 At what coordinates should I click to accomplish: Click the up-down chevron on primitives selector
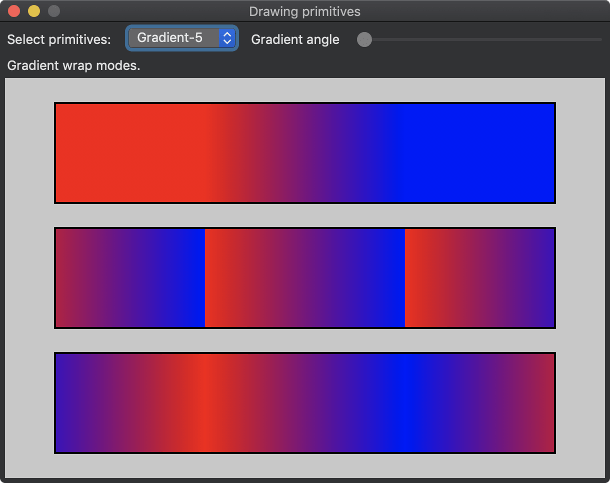pyautogui.click(x=227, y=38)
